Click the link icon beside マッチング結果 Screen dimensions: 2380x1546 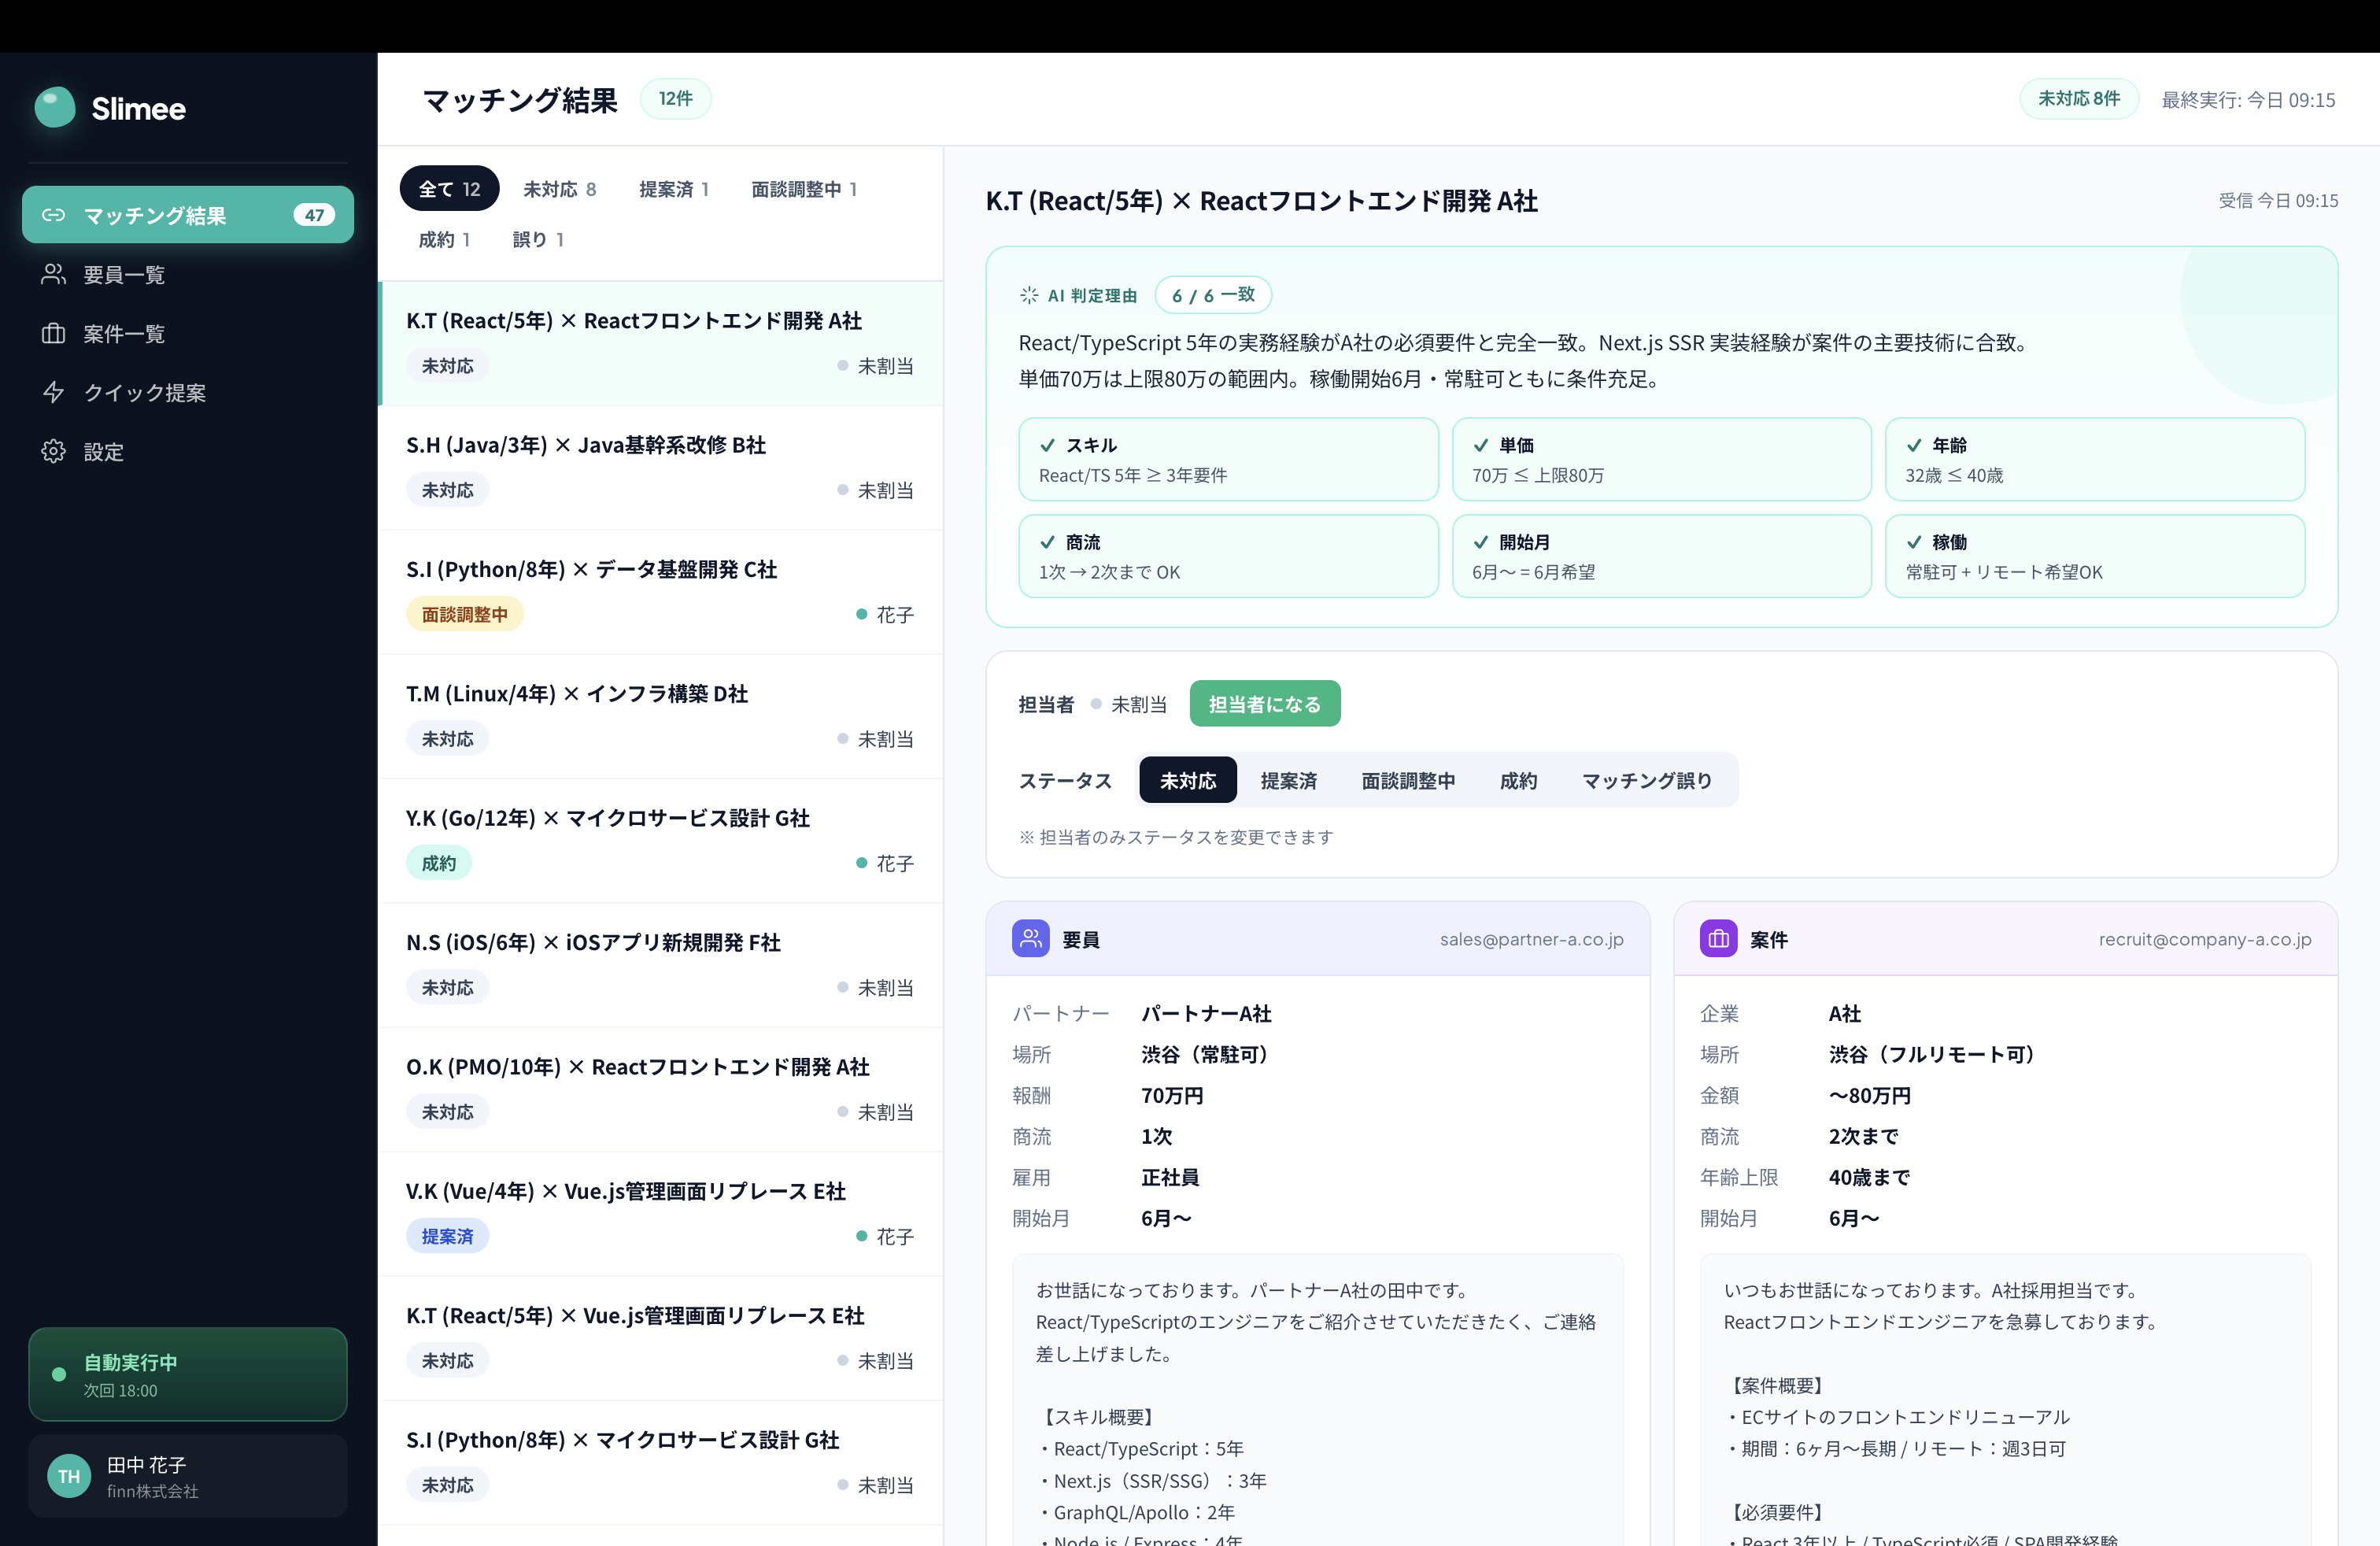pos(53,215)
